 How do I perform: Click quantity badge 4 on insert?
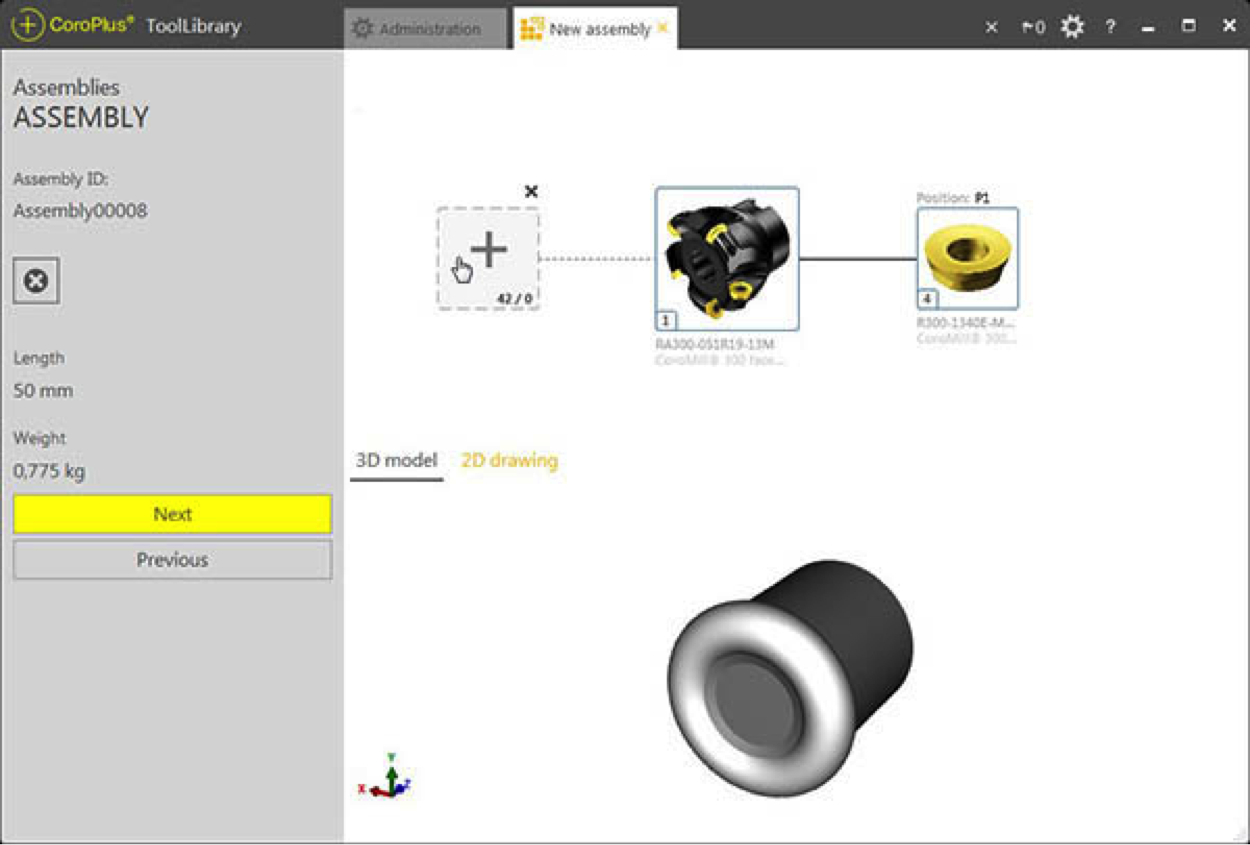(927, 299)
